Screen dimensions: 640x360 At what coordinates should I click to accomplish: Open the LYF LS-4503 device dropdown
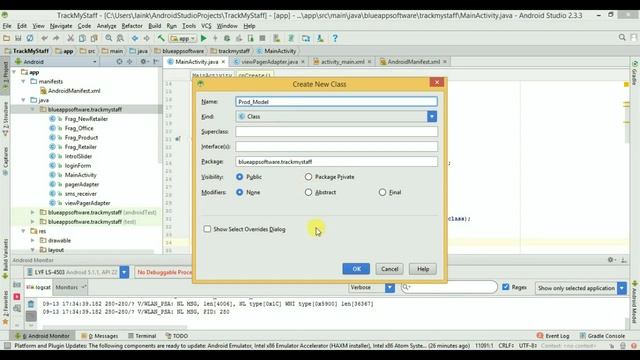pos(124,272)
